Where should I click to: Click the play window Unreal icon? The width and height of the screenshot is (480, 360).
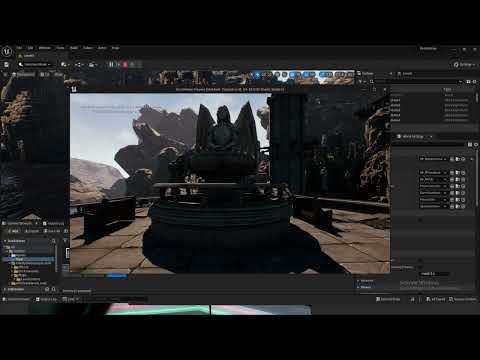point(74,89)
